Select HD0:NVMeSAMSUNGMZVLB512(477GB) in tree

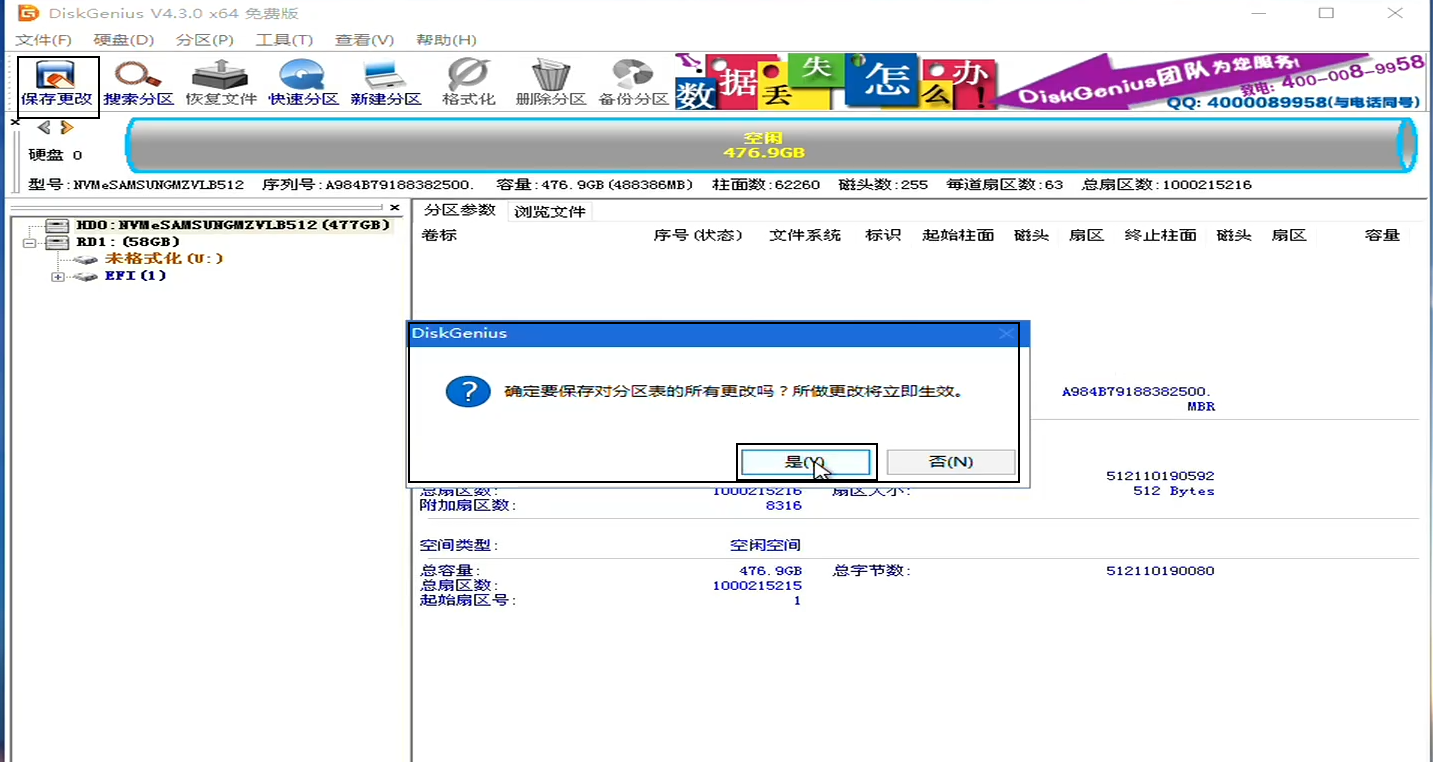pyautogui.click(x=233, y=226)
